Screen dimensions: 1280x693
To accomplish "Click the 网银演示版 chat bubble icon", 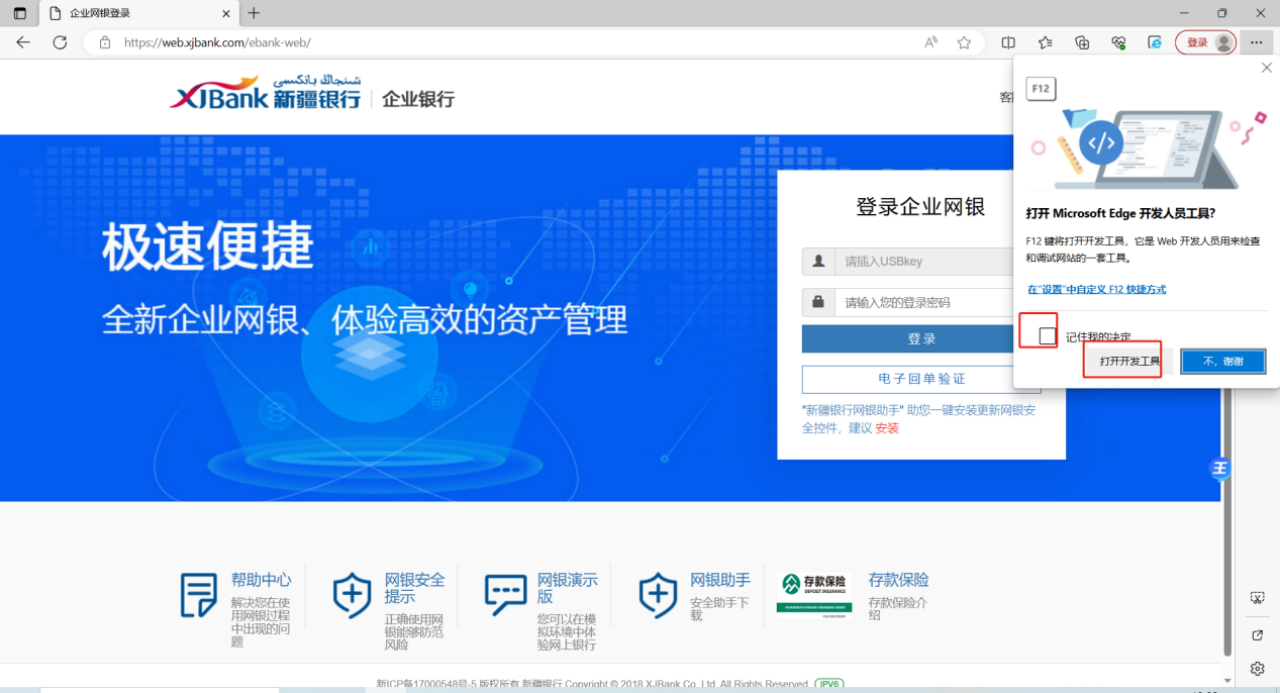I will (505, 596).
